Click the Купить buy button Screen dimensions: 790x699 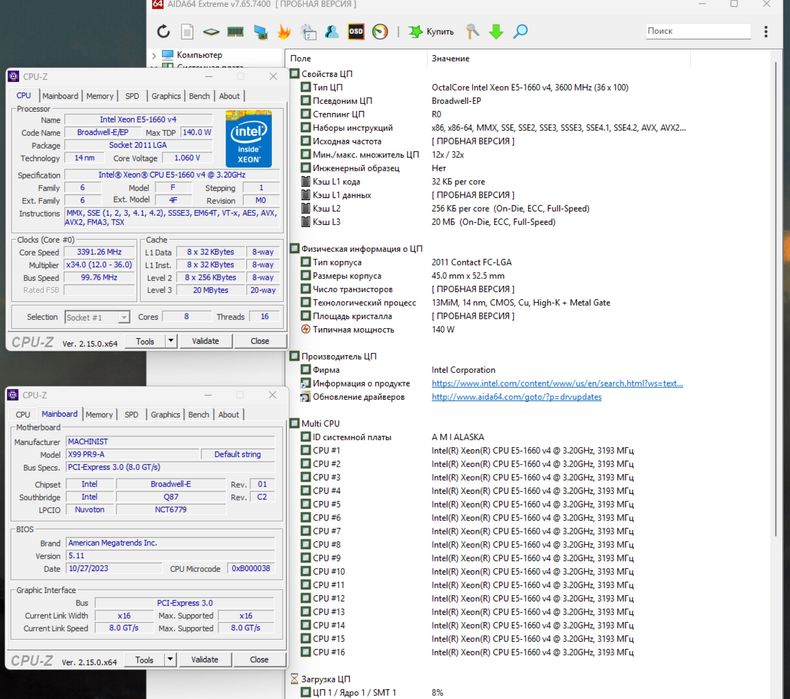point(431,31)
